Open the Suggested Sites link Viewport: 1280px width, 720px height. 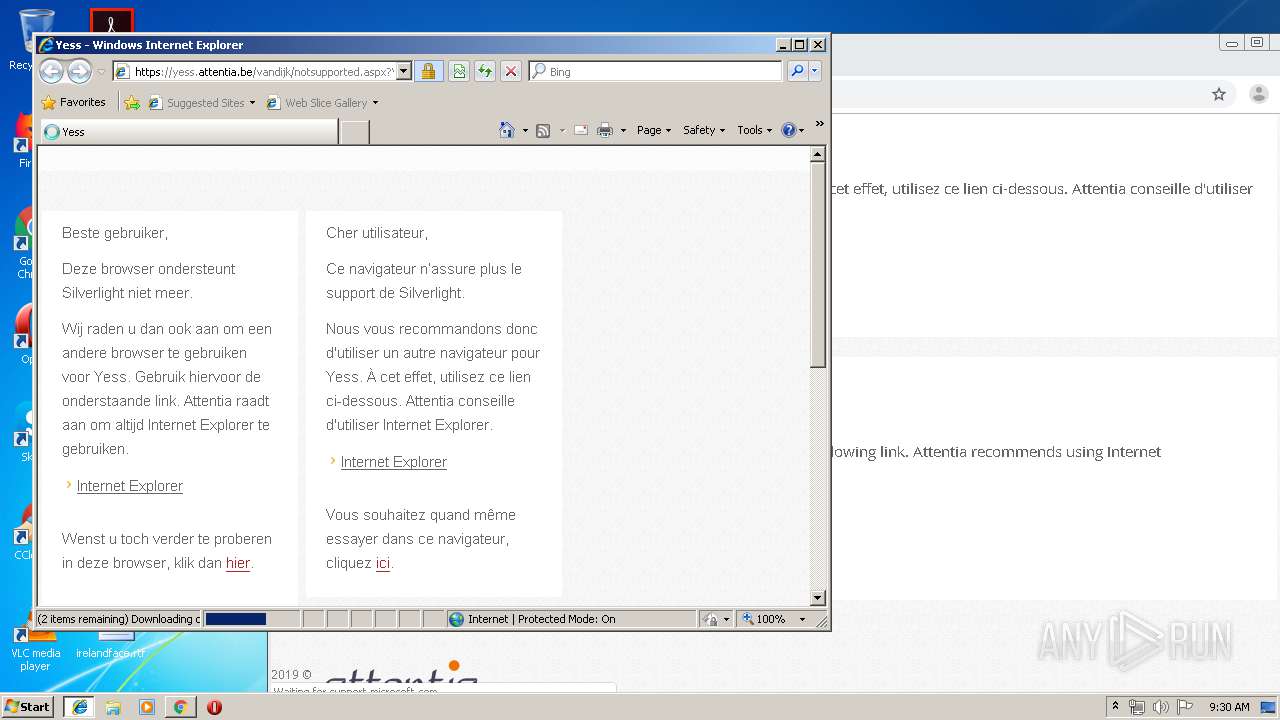click(201, 102)
